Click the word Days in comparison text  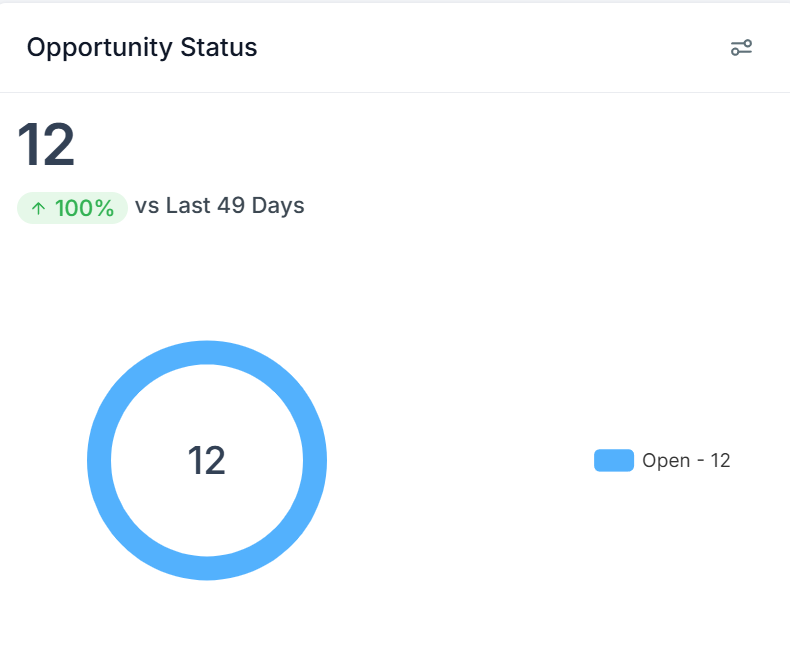278,207
